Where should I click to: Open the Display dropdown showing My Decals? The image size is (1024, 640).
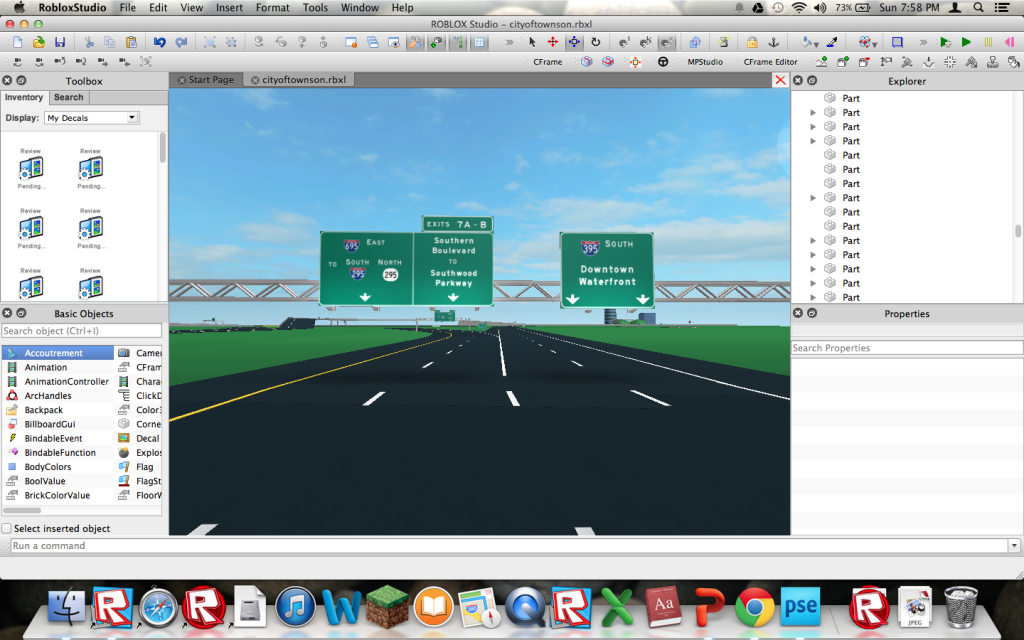coord(91,118)
